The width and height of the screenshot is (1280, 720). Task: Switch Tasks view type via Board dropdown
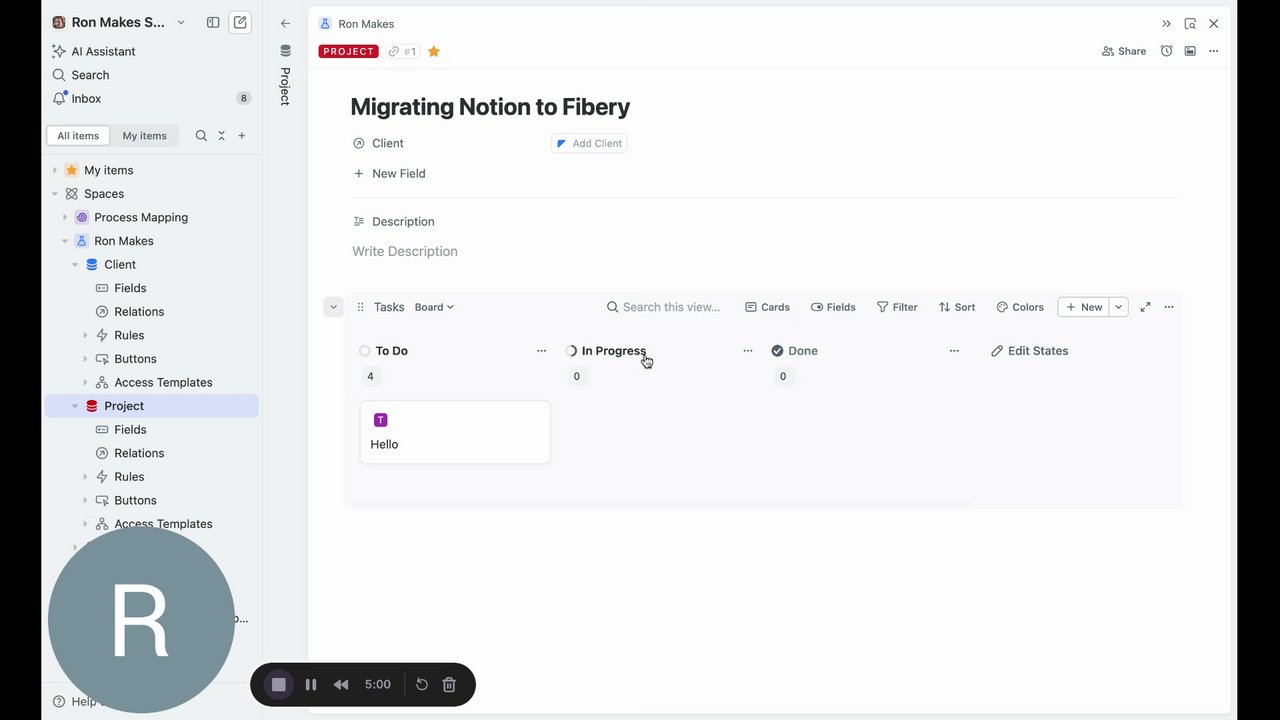434,307
